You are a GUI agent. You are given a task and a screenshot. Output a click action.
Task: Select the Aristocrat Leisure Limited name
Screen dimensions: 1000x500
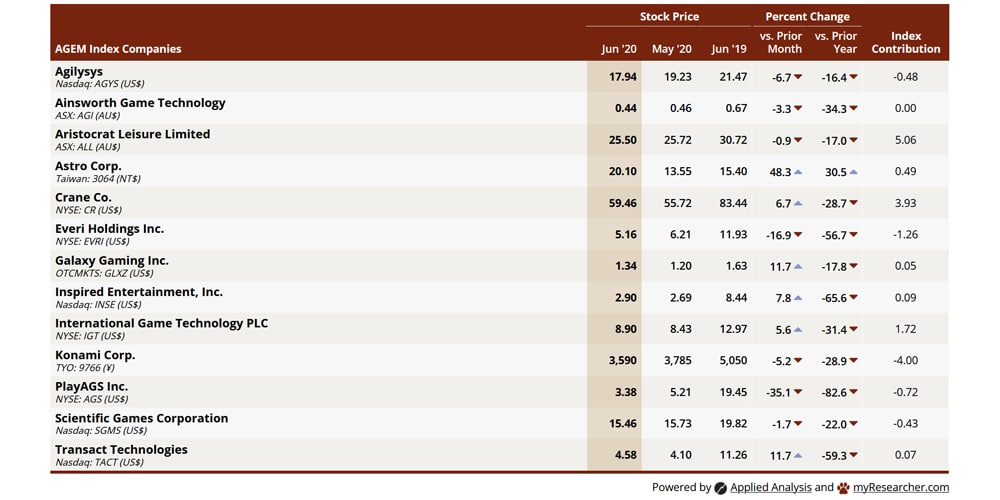133,134
